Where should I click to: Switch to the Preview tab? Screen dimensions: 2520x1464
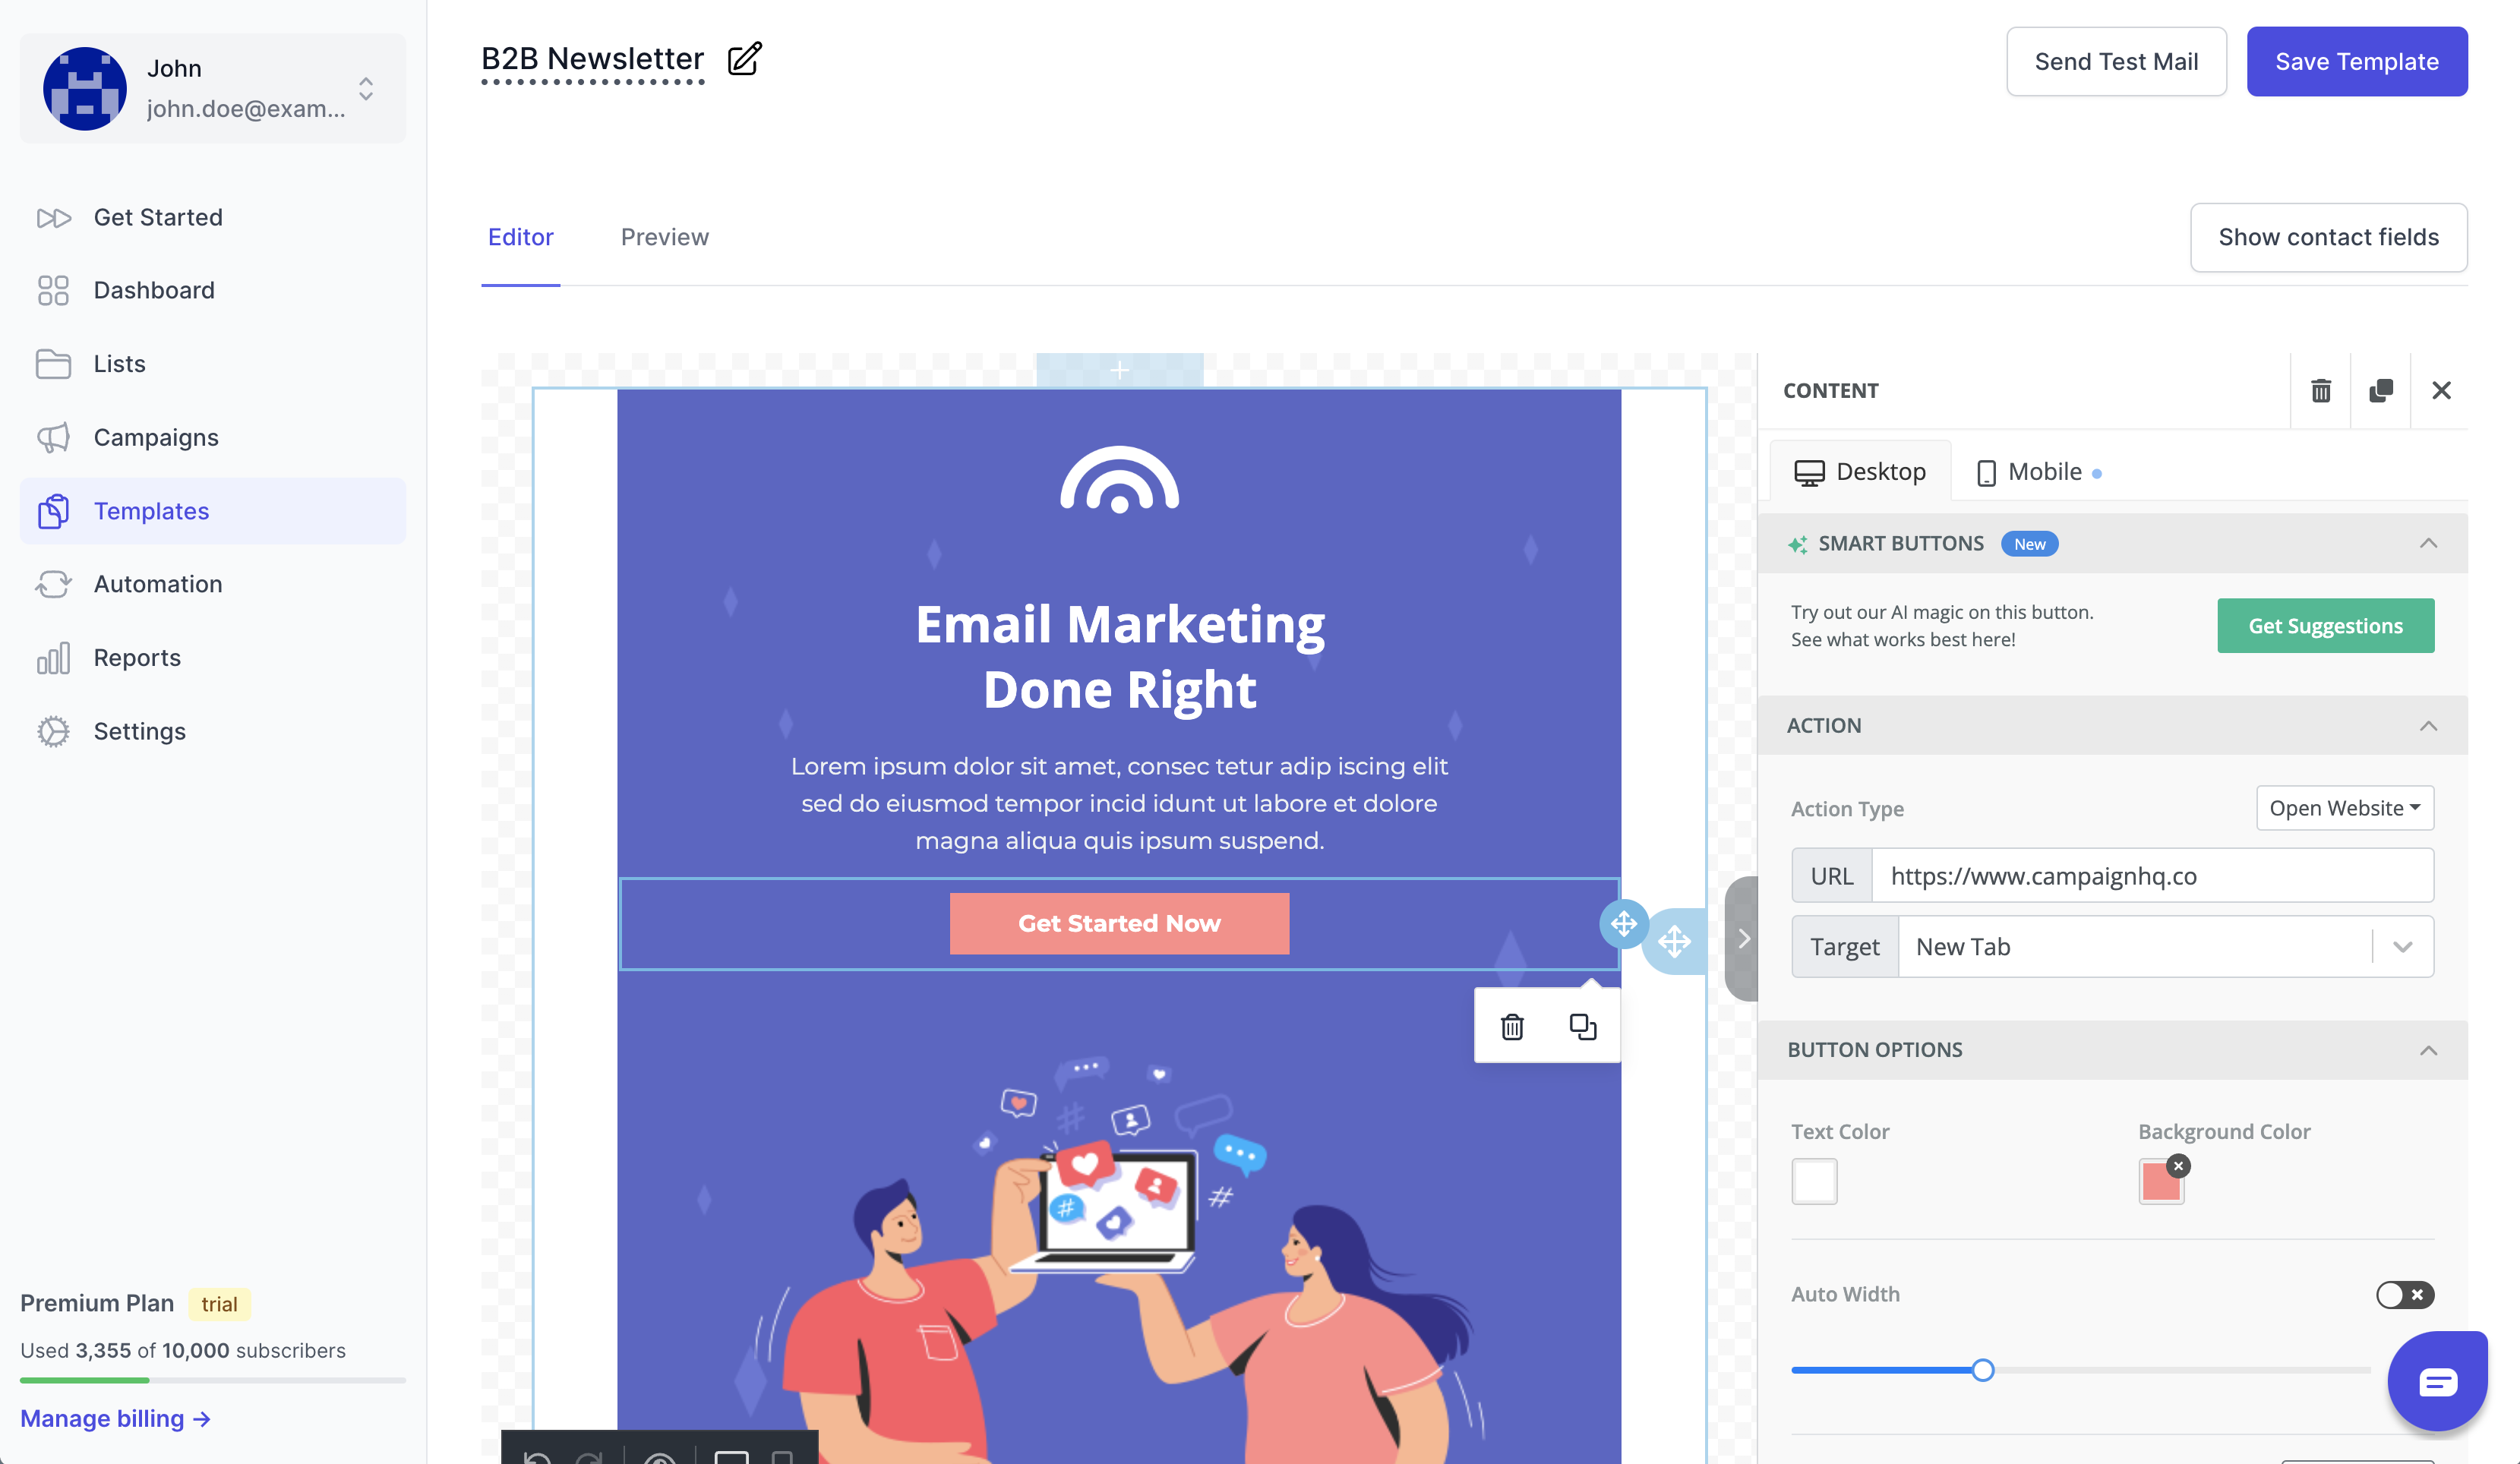(x=664, y=235)
